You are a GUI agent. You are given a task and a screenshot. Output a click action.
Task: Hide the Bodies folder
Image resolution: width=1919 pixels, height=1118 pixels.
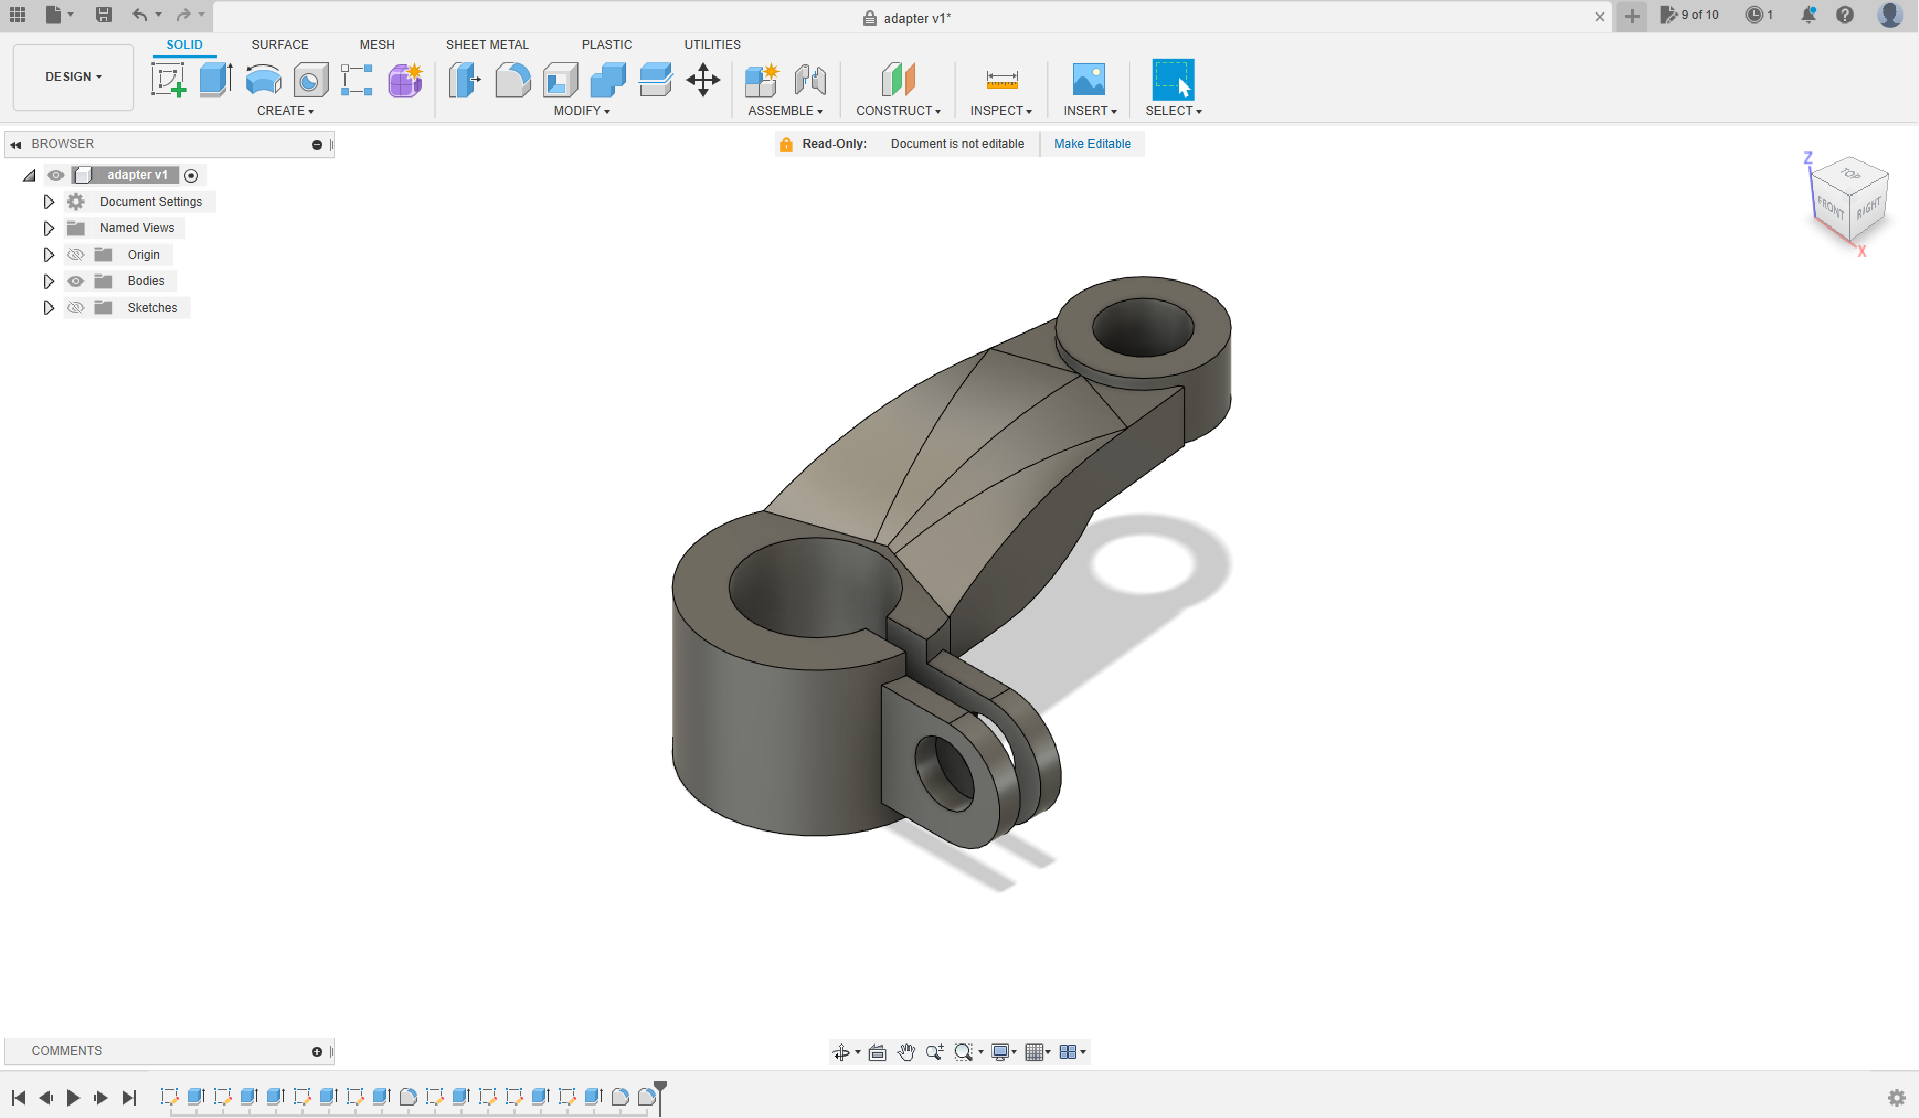pos(76,281)
